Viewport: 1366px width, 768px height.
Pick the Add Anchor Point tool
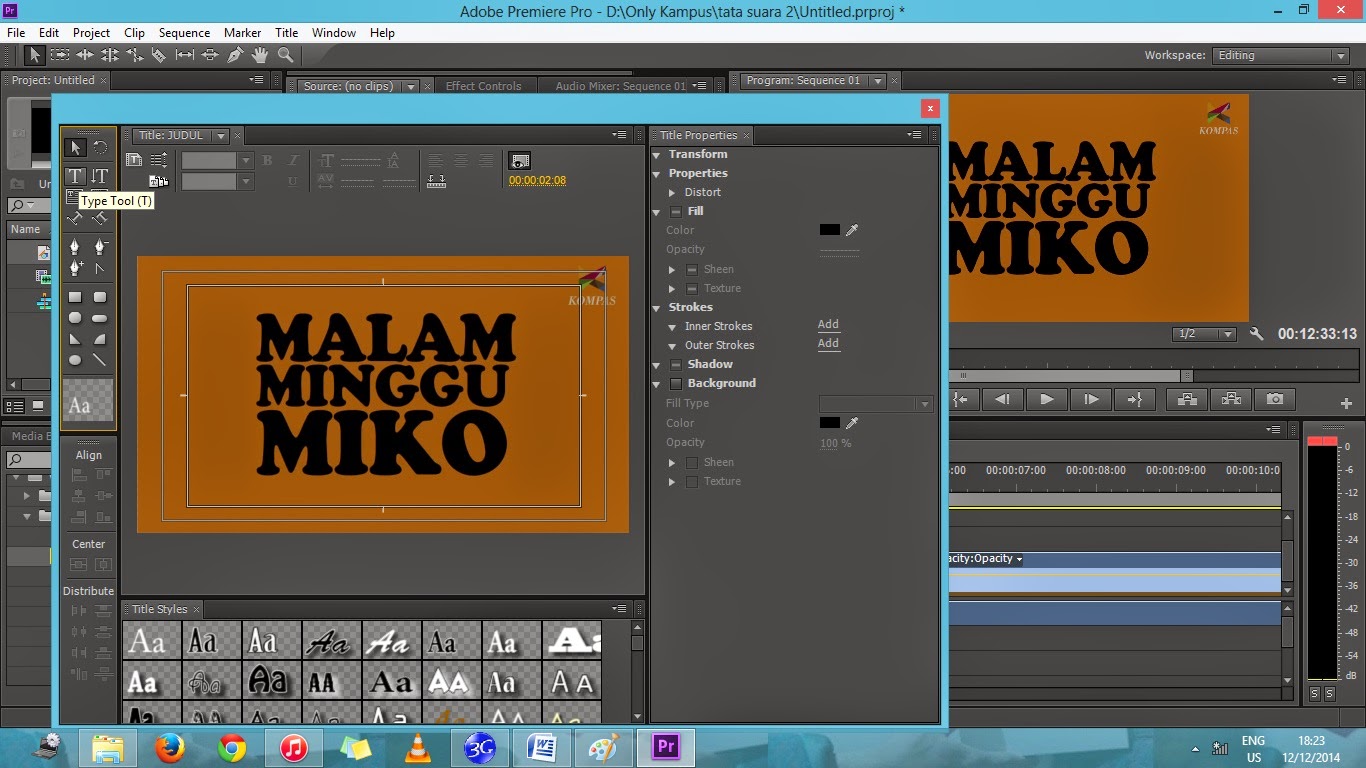[75, 268]
